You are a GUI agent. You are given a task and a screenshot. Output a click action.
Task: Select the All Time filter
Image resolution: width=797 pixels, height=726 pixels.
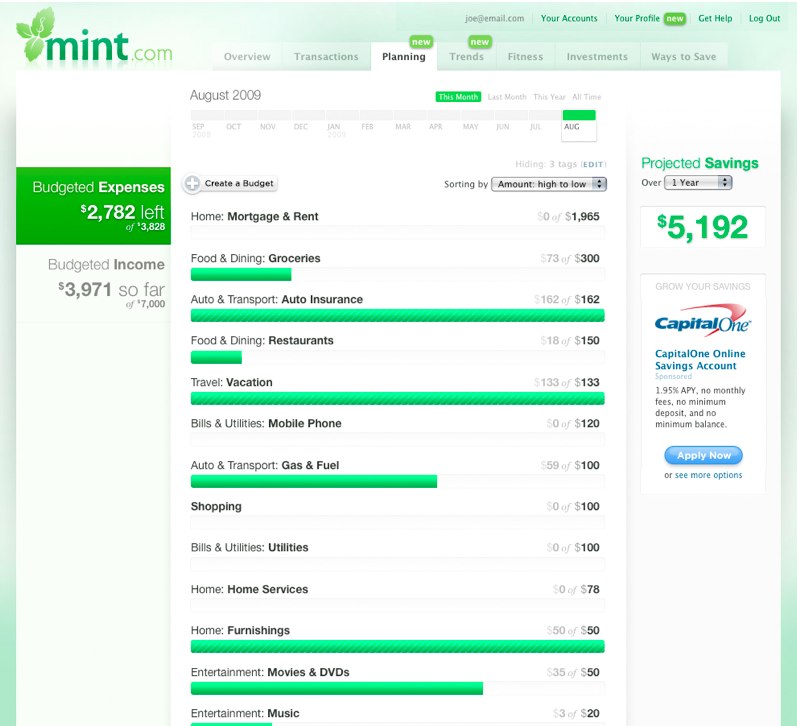coord(586,97)
